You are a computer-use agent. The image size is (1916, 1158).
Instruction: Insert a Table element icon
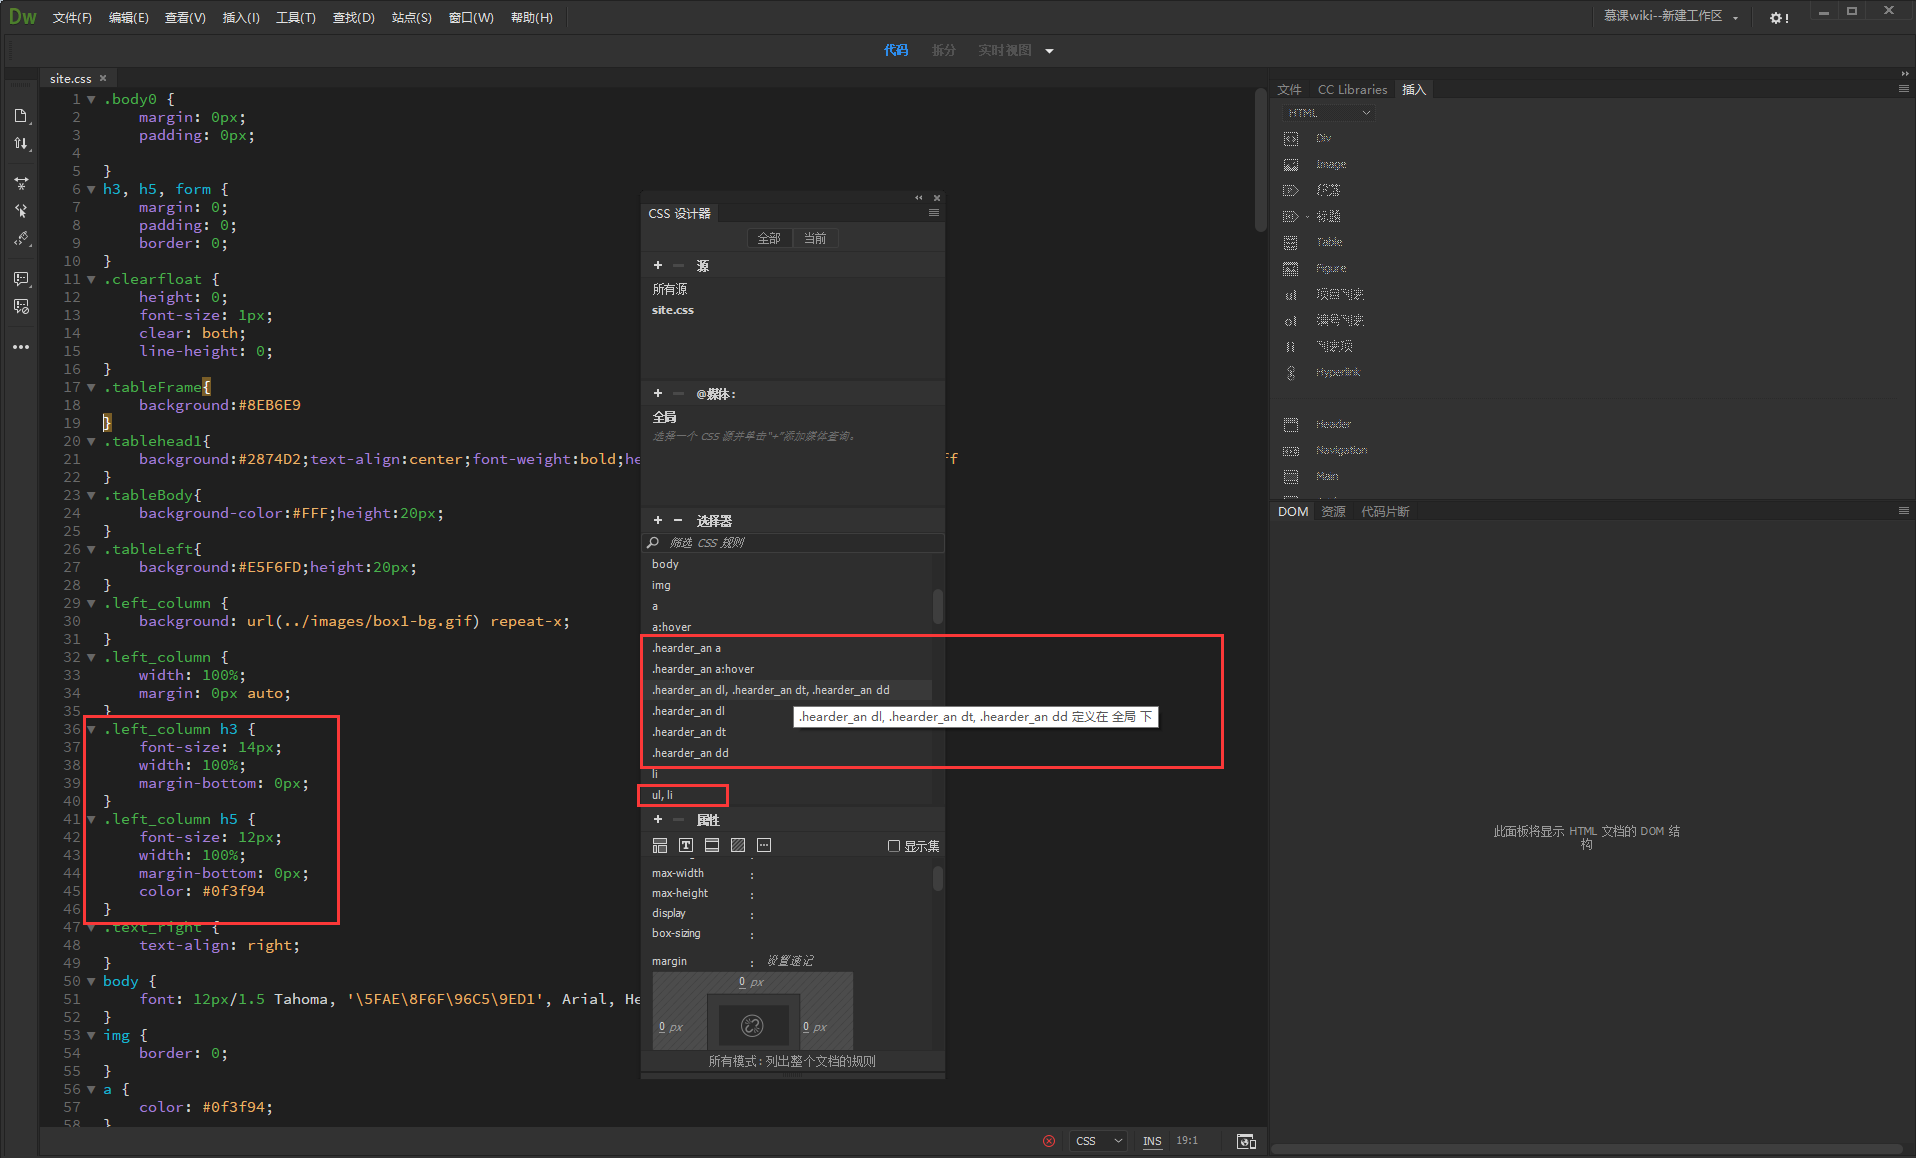1291,242
